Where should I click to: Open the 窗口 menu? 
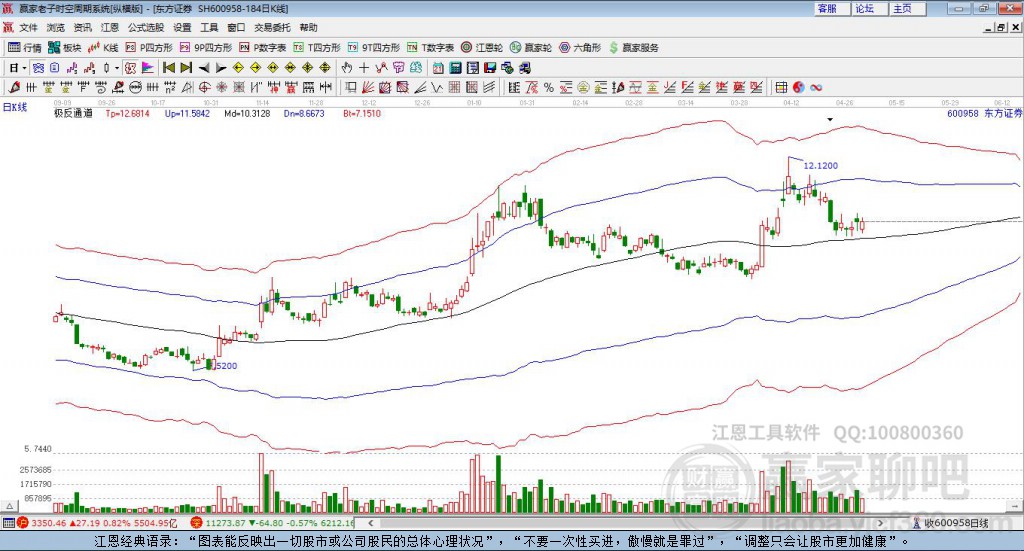[236, 27]
